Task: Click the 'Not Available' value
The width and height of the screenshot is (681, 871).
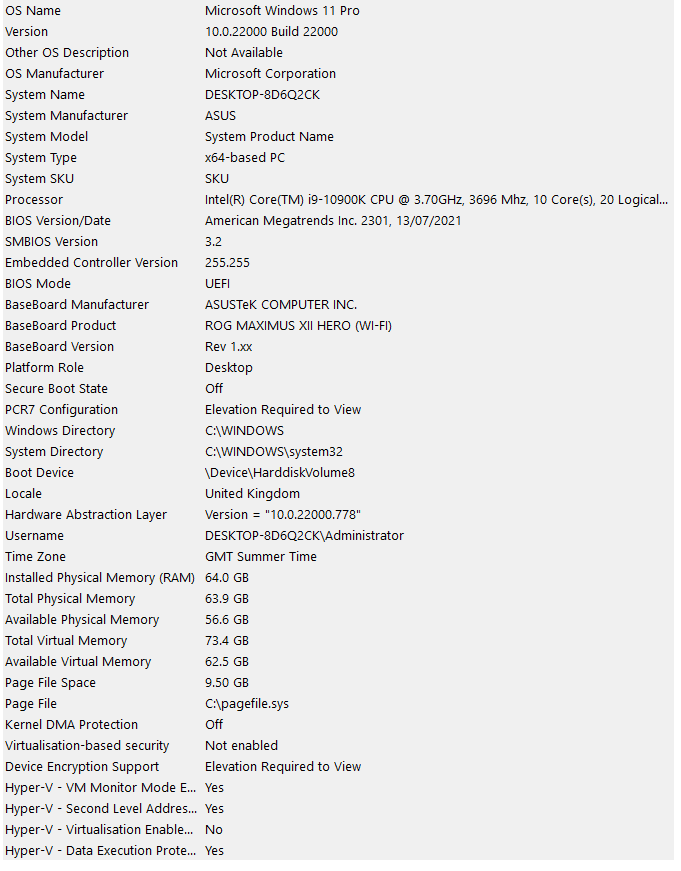Action: coord(244,53)
